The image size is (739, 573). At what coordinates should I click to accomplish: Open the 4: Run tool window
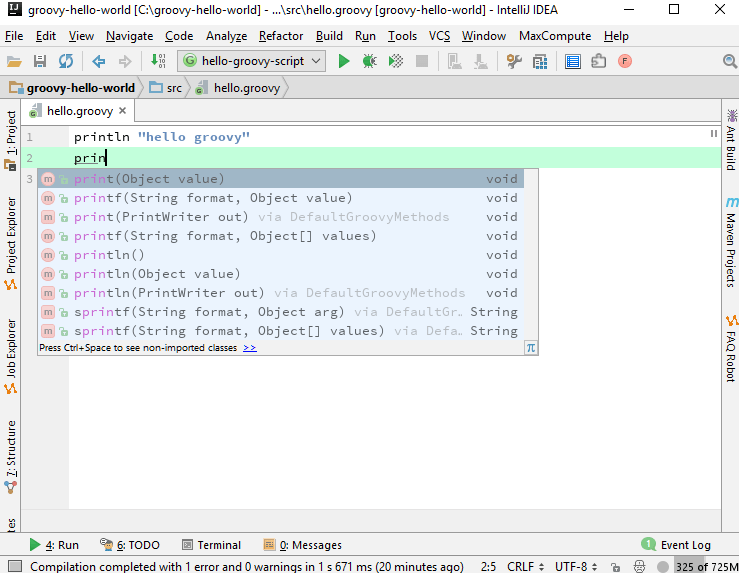54,545
